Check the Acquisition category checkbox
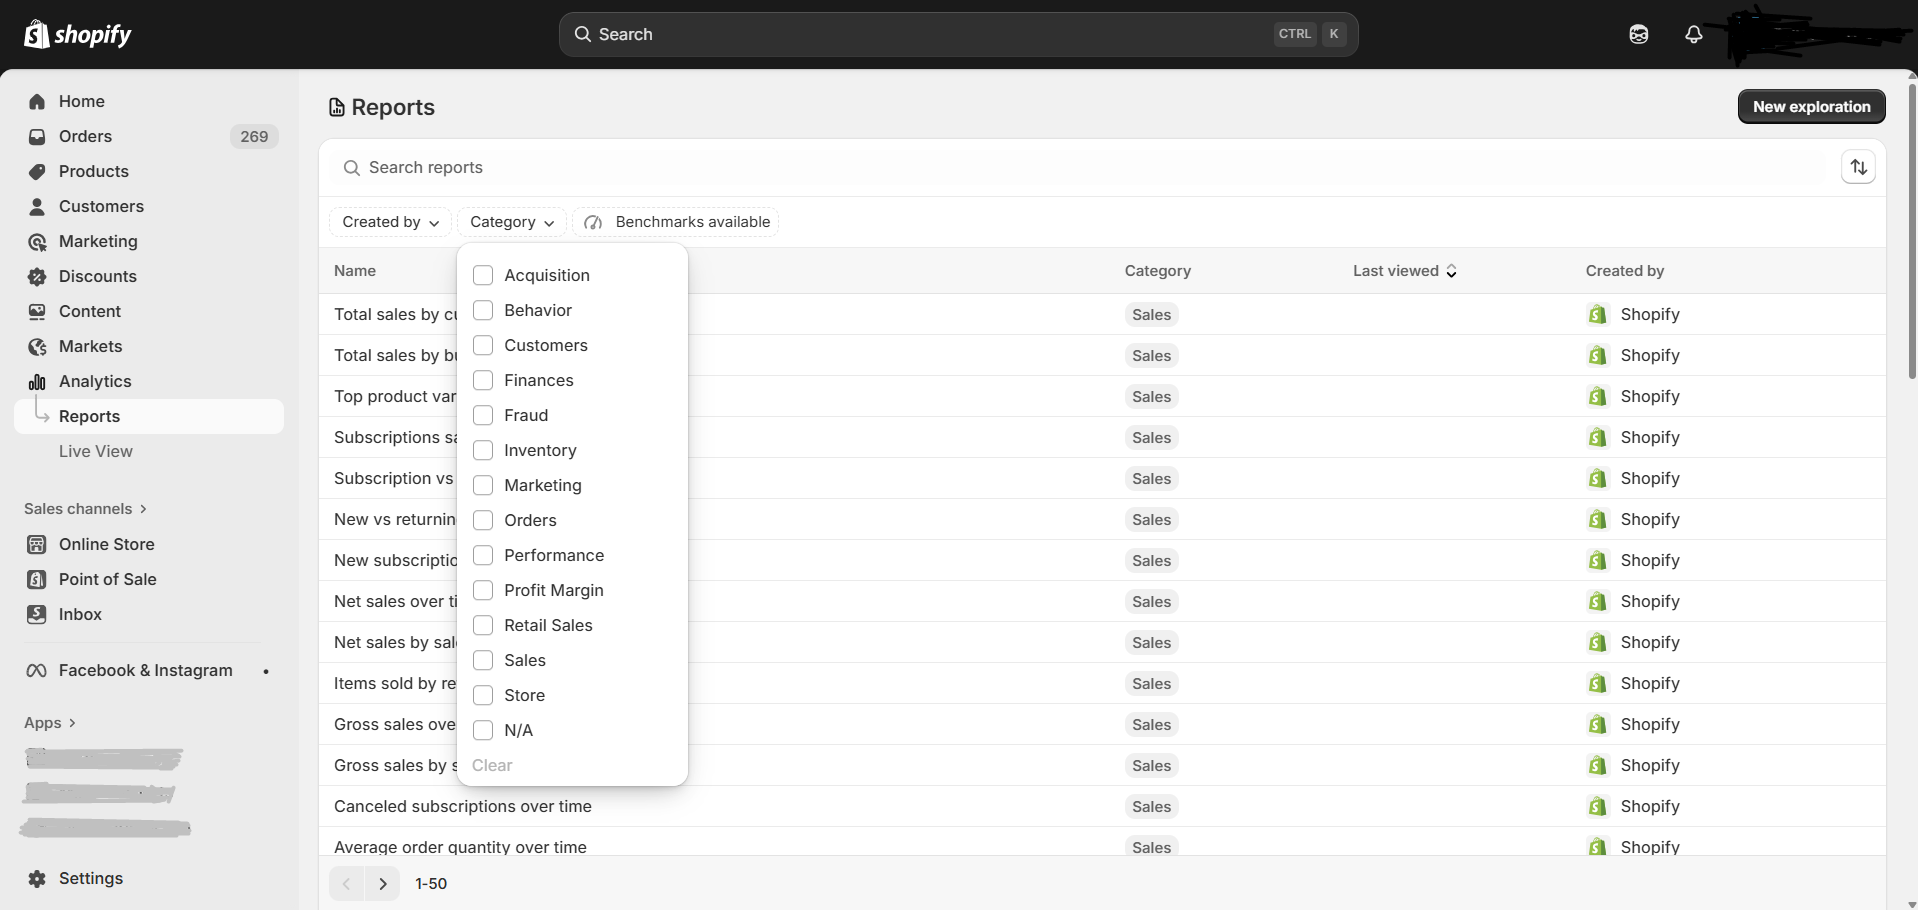This screenshot has width=1918, height=910. coord(483,275)
